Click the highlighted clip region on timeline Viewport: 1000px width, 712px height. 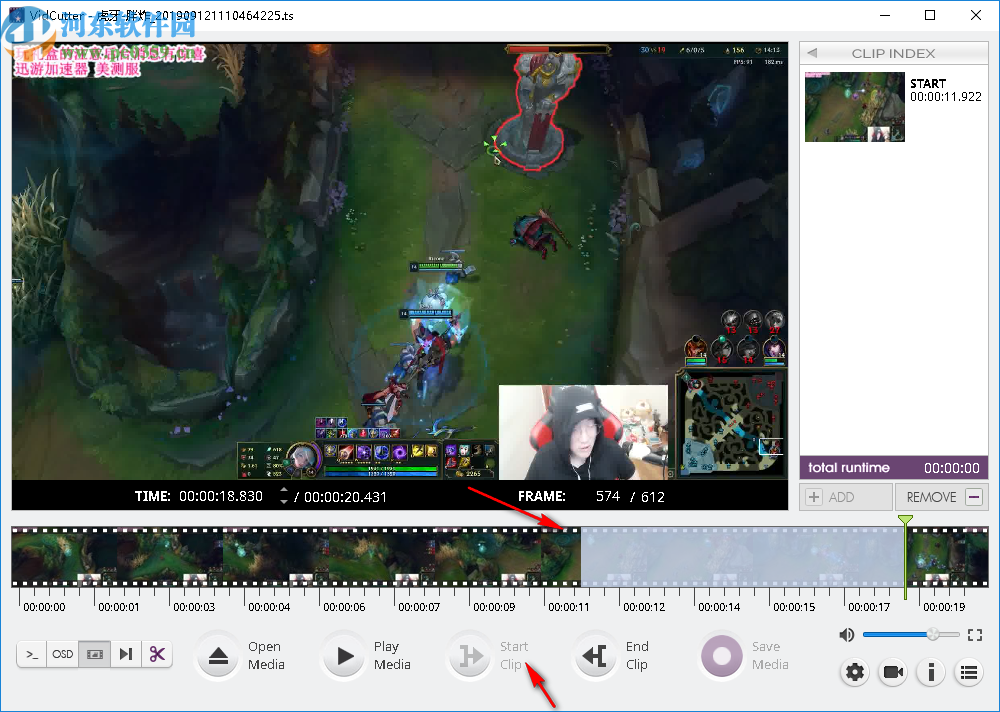[743, 557]
